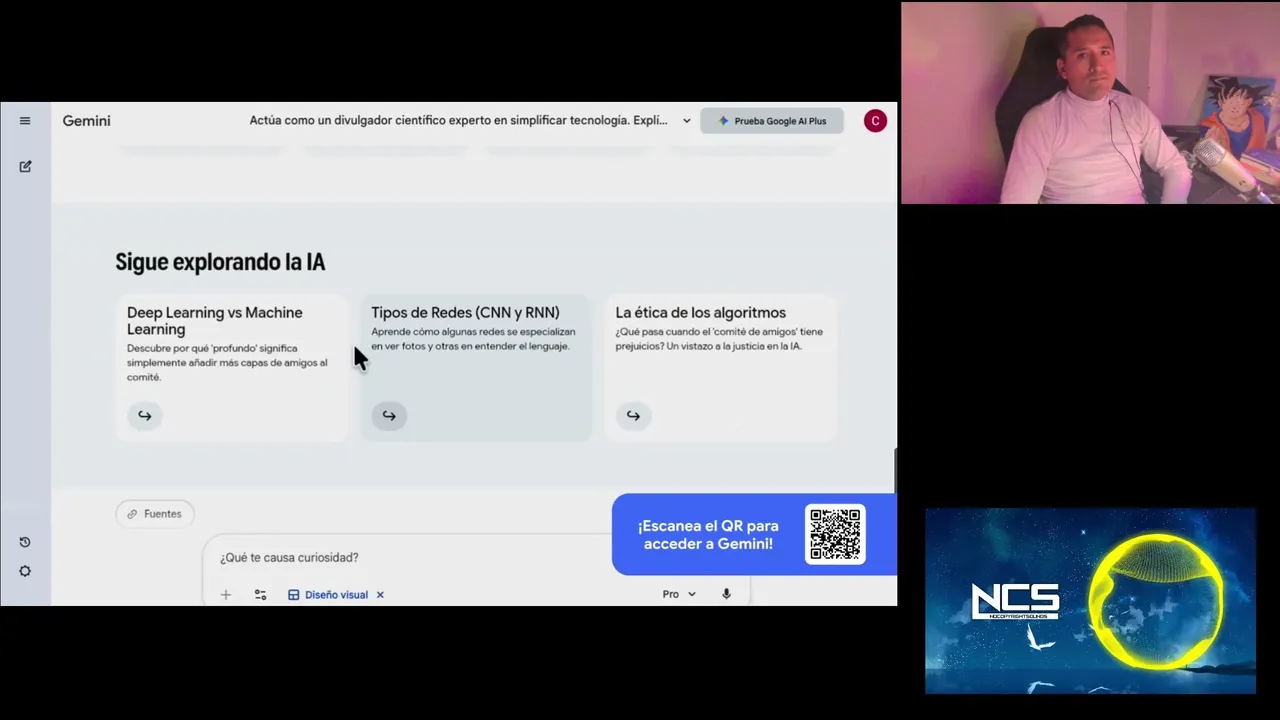Click the plus icon to add files
The image size is (1280, 720).
tap(226, 595)
